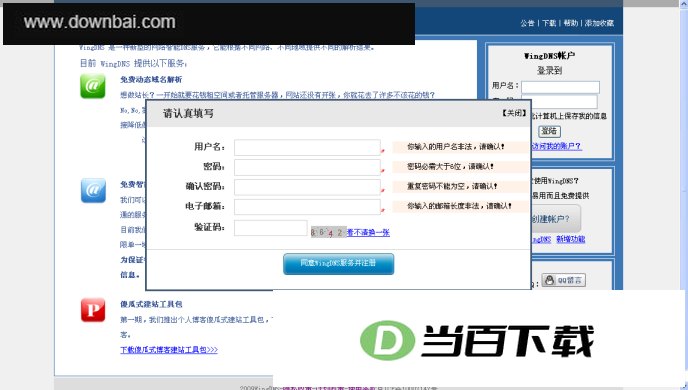Click the QQ留言 button
688x390 pixels.
563,280
